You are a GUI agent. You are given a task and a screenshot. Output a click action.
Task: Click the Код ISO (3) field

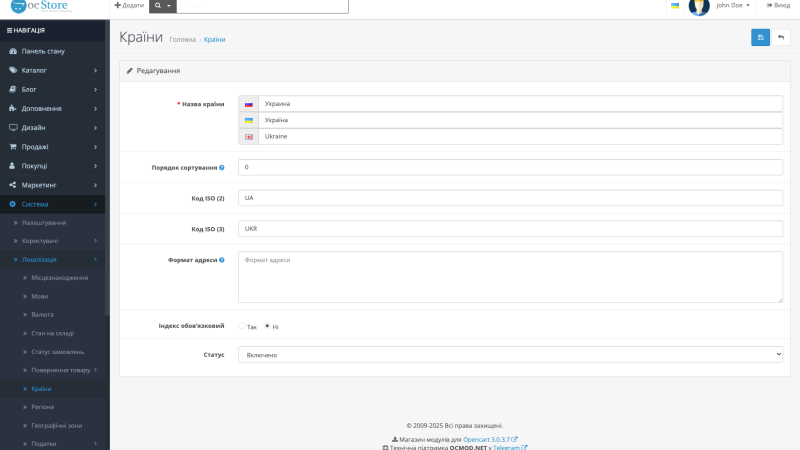(x=510, y=229)
